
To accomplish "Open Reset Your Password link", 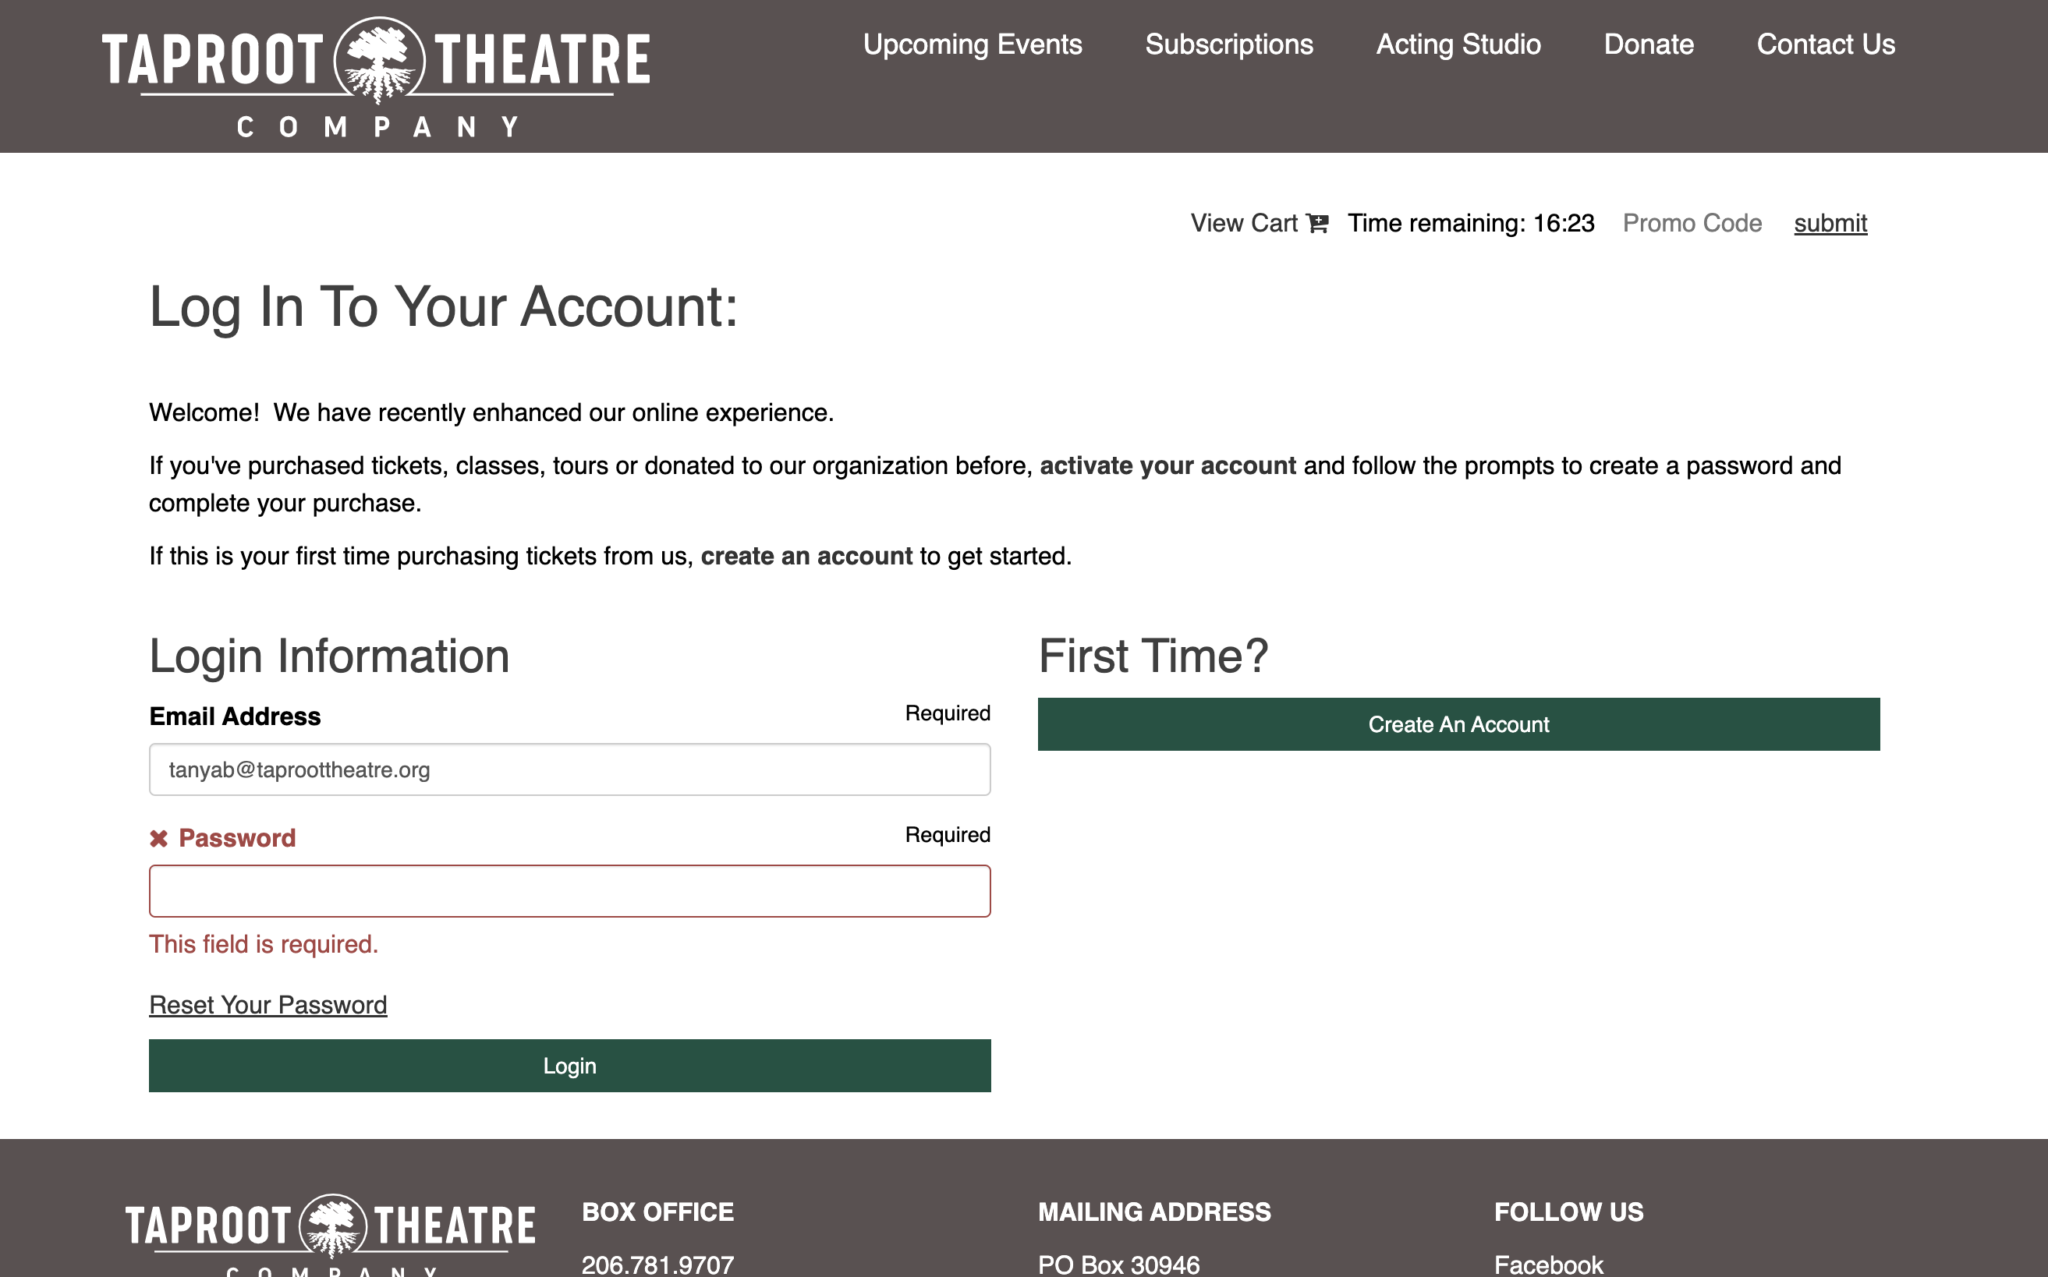I will coord(268,1005).
